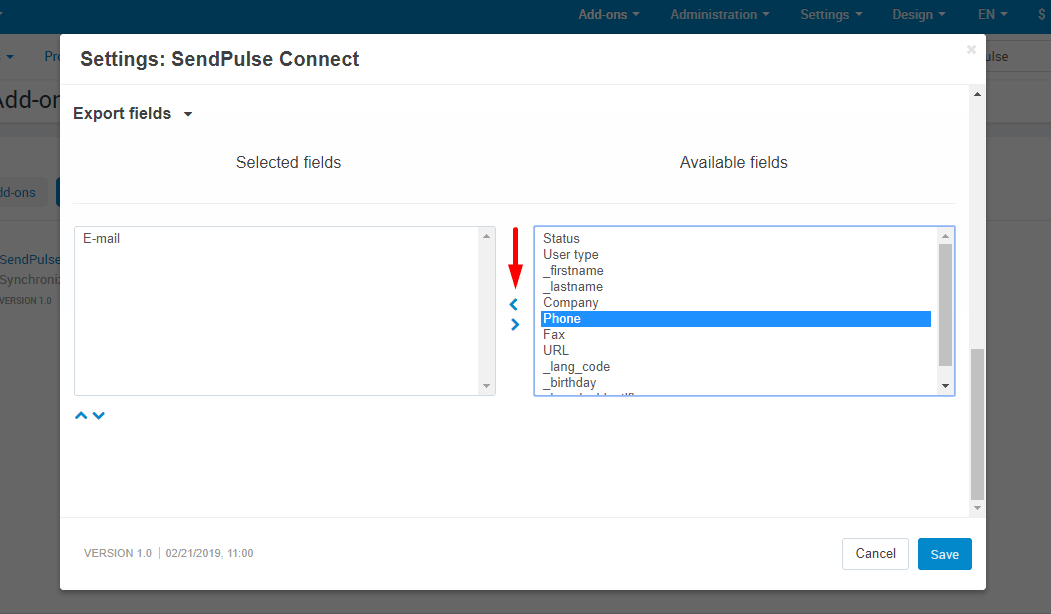Click the Save button
This screenshot has height=614, width=1051.
(944, 554)
